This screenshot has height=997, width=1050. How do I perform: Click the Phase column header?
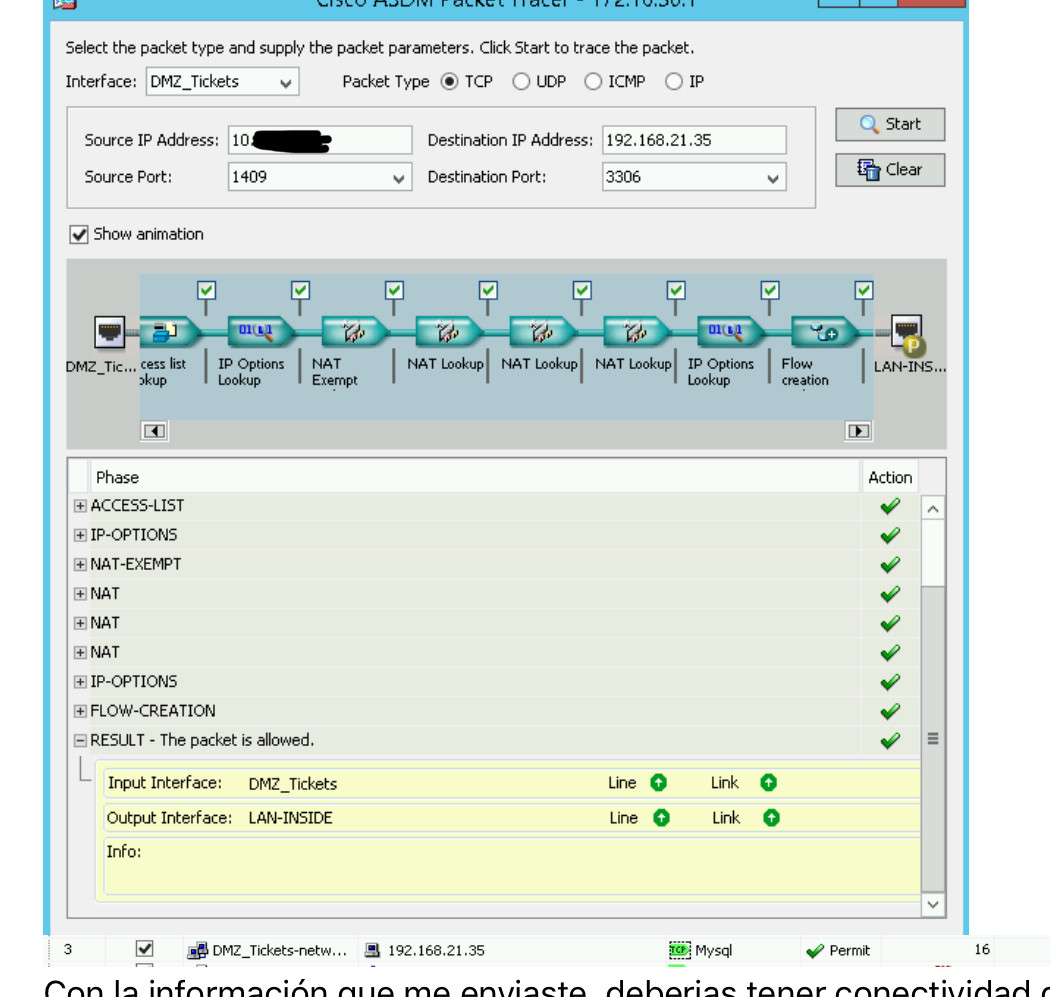[474, 477]
